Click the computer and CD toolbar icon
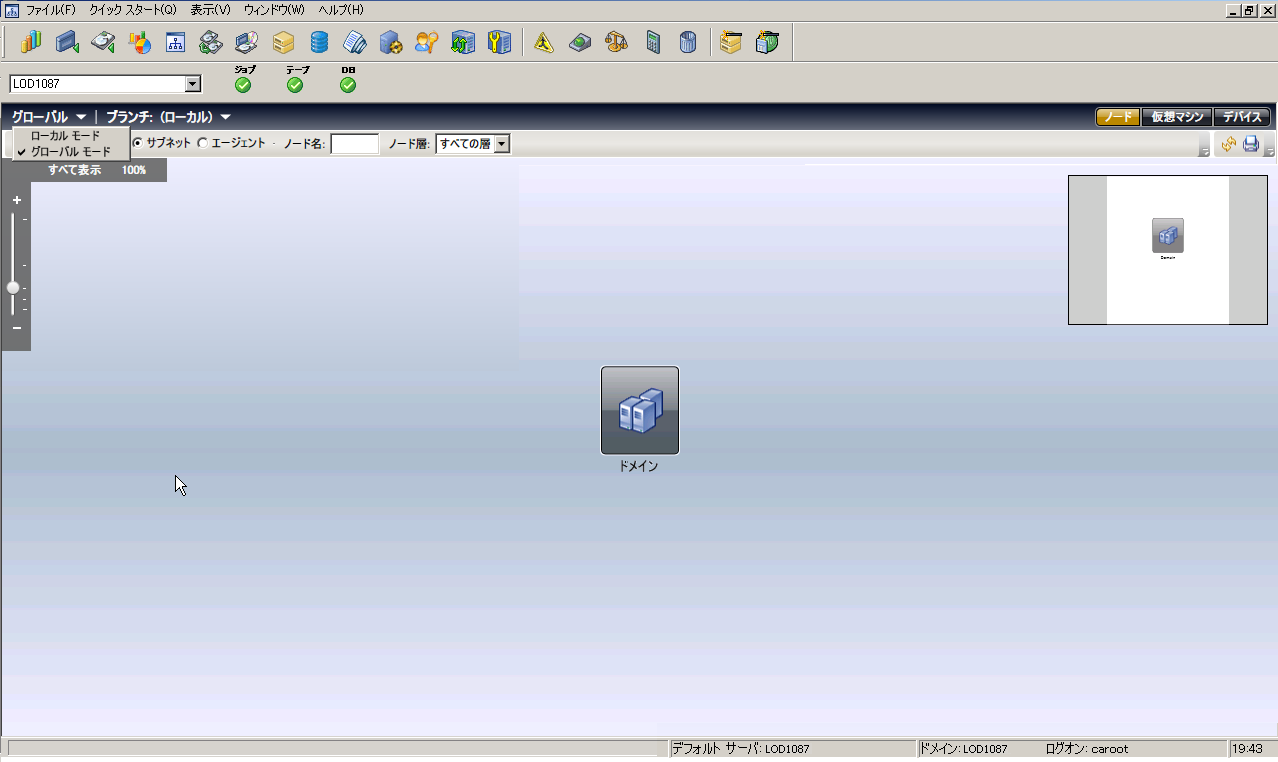The height and width of the screenshot is (762, 1278). [x=247, y=43]
